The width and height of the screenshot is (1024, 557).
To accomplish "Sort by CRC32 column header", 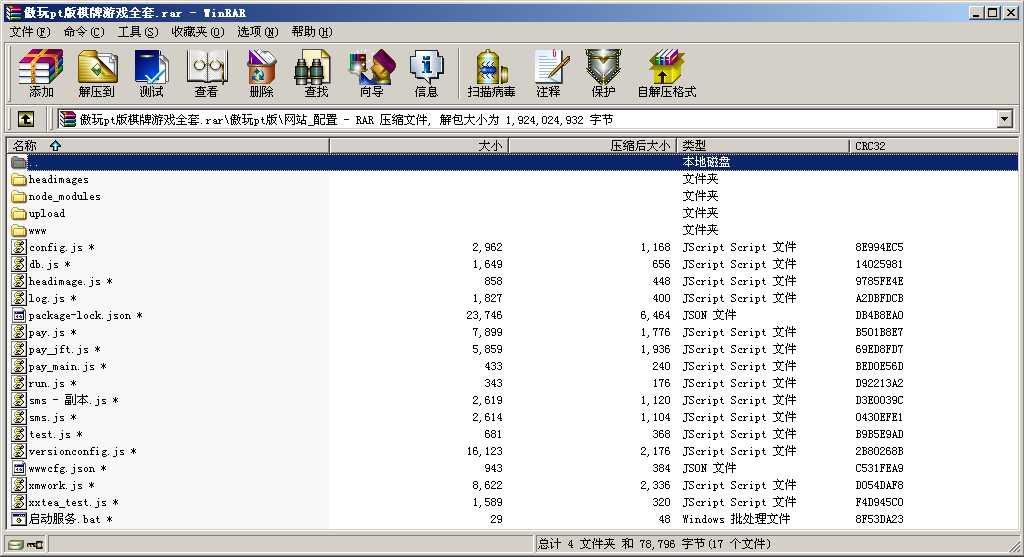I will [934, 145].
